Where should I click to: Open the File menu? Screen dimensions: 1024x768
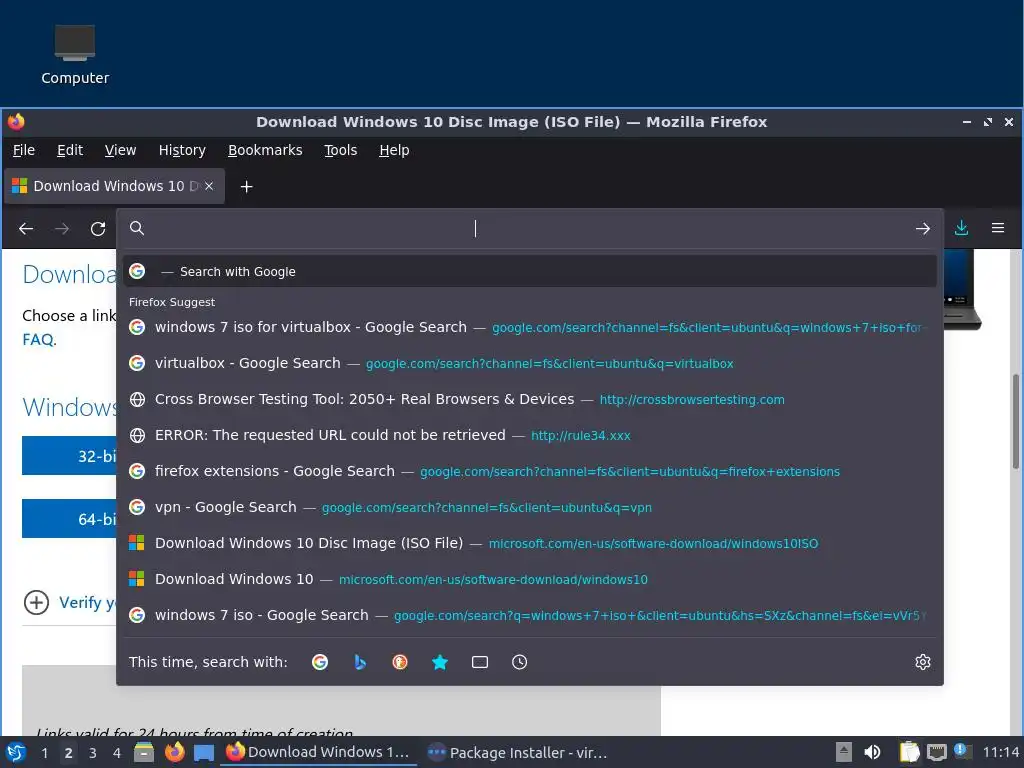24,150
